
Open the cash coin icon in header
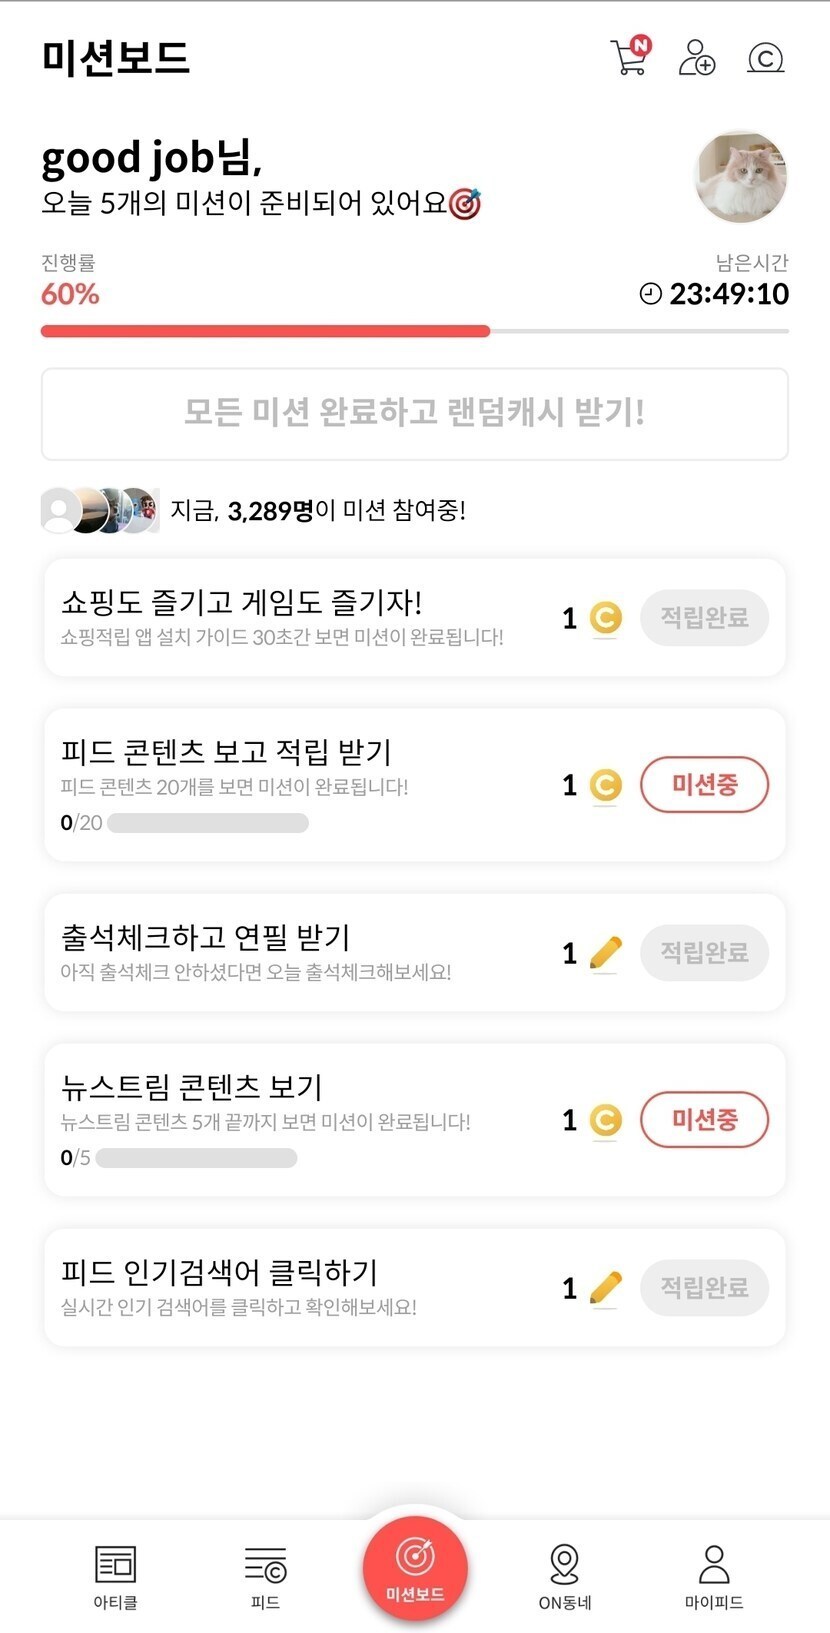(x=765, y=58)
